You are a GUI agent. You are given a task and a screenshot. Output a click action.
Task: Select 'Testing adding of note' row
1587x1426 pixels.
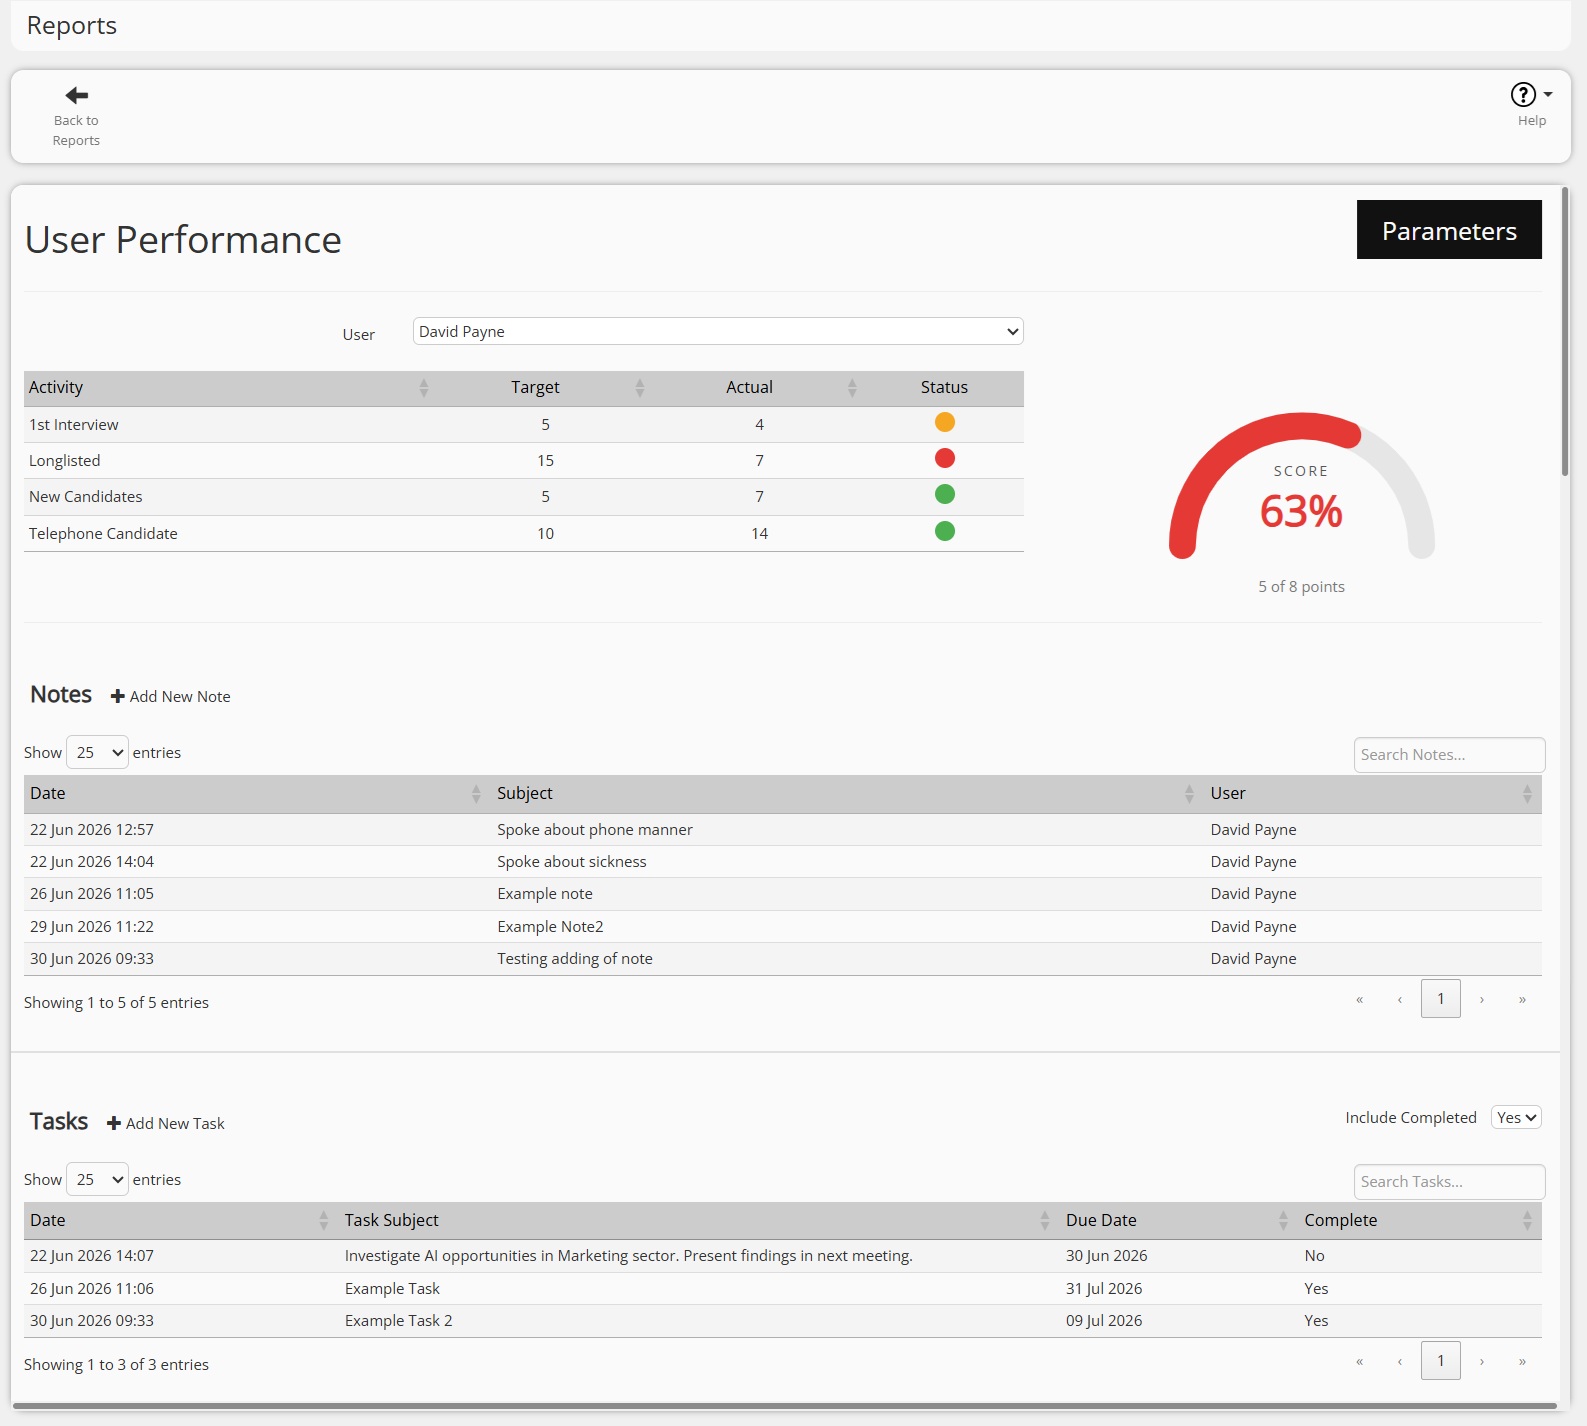tap(783, 959)
